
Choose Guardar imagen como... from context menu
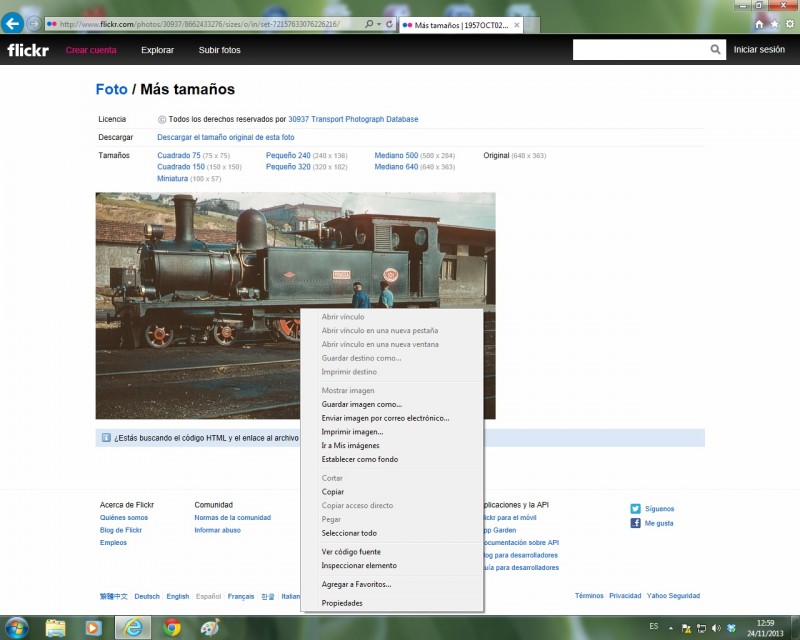tap(362, 404)
